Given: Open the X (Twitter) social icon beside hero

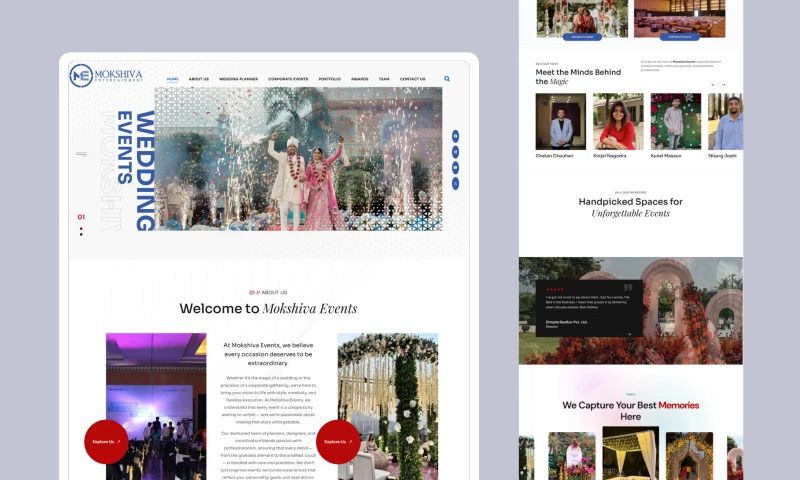Looking at the screenshot, I should (455, 184).
